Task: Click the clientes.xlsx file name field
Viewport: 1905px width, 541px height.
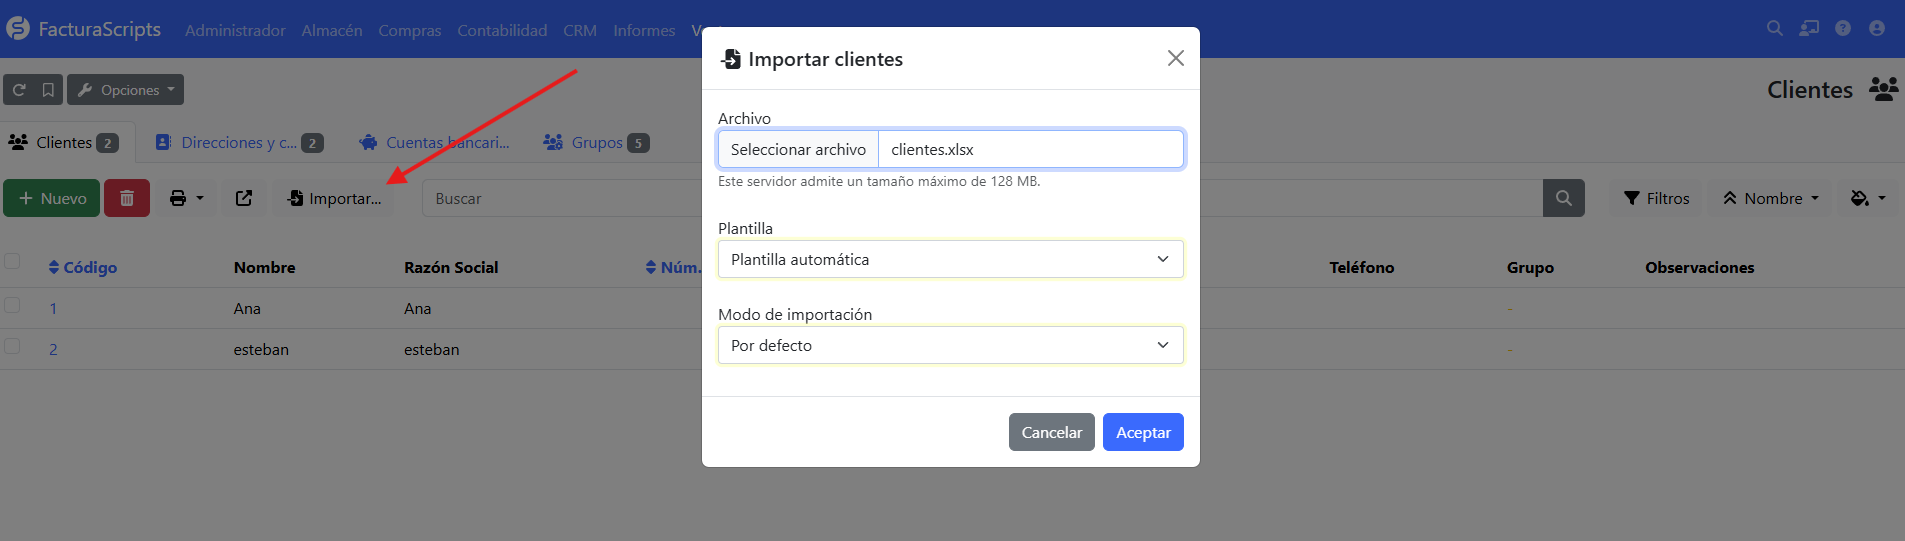Action: 1031,149
